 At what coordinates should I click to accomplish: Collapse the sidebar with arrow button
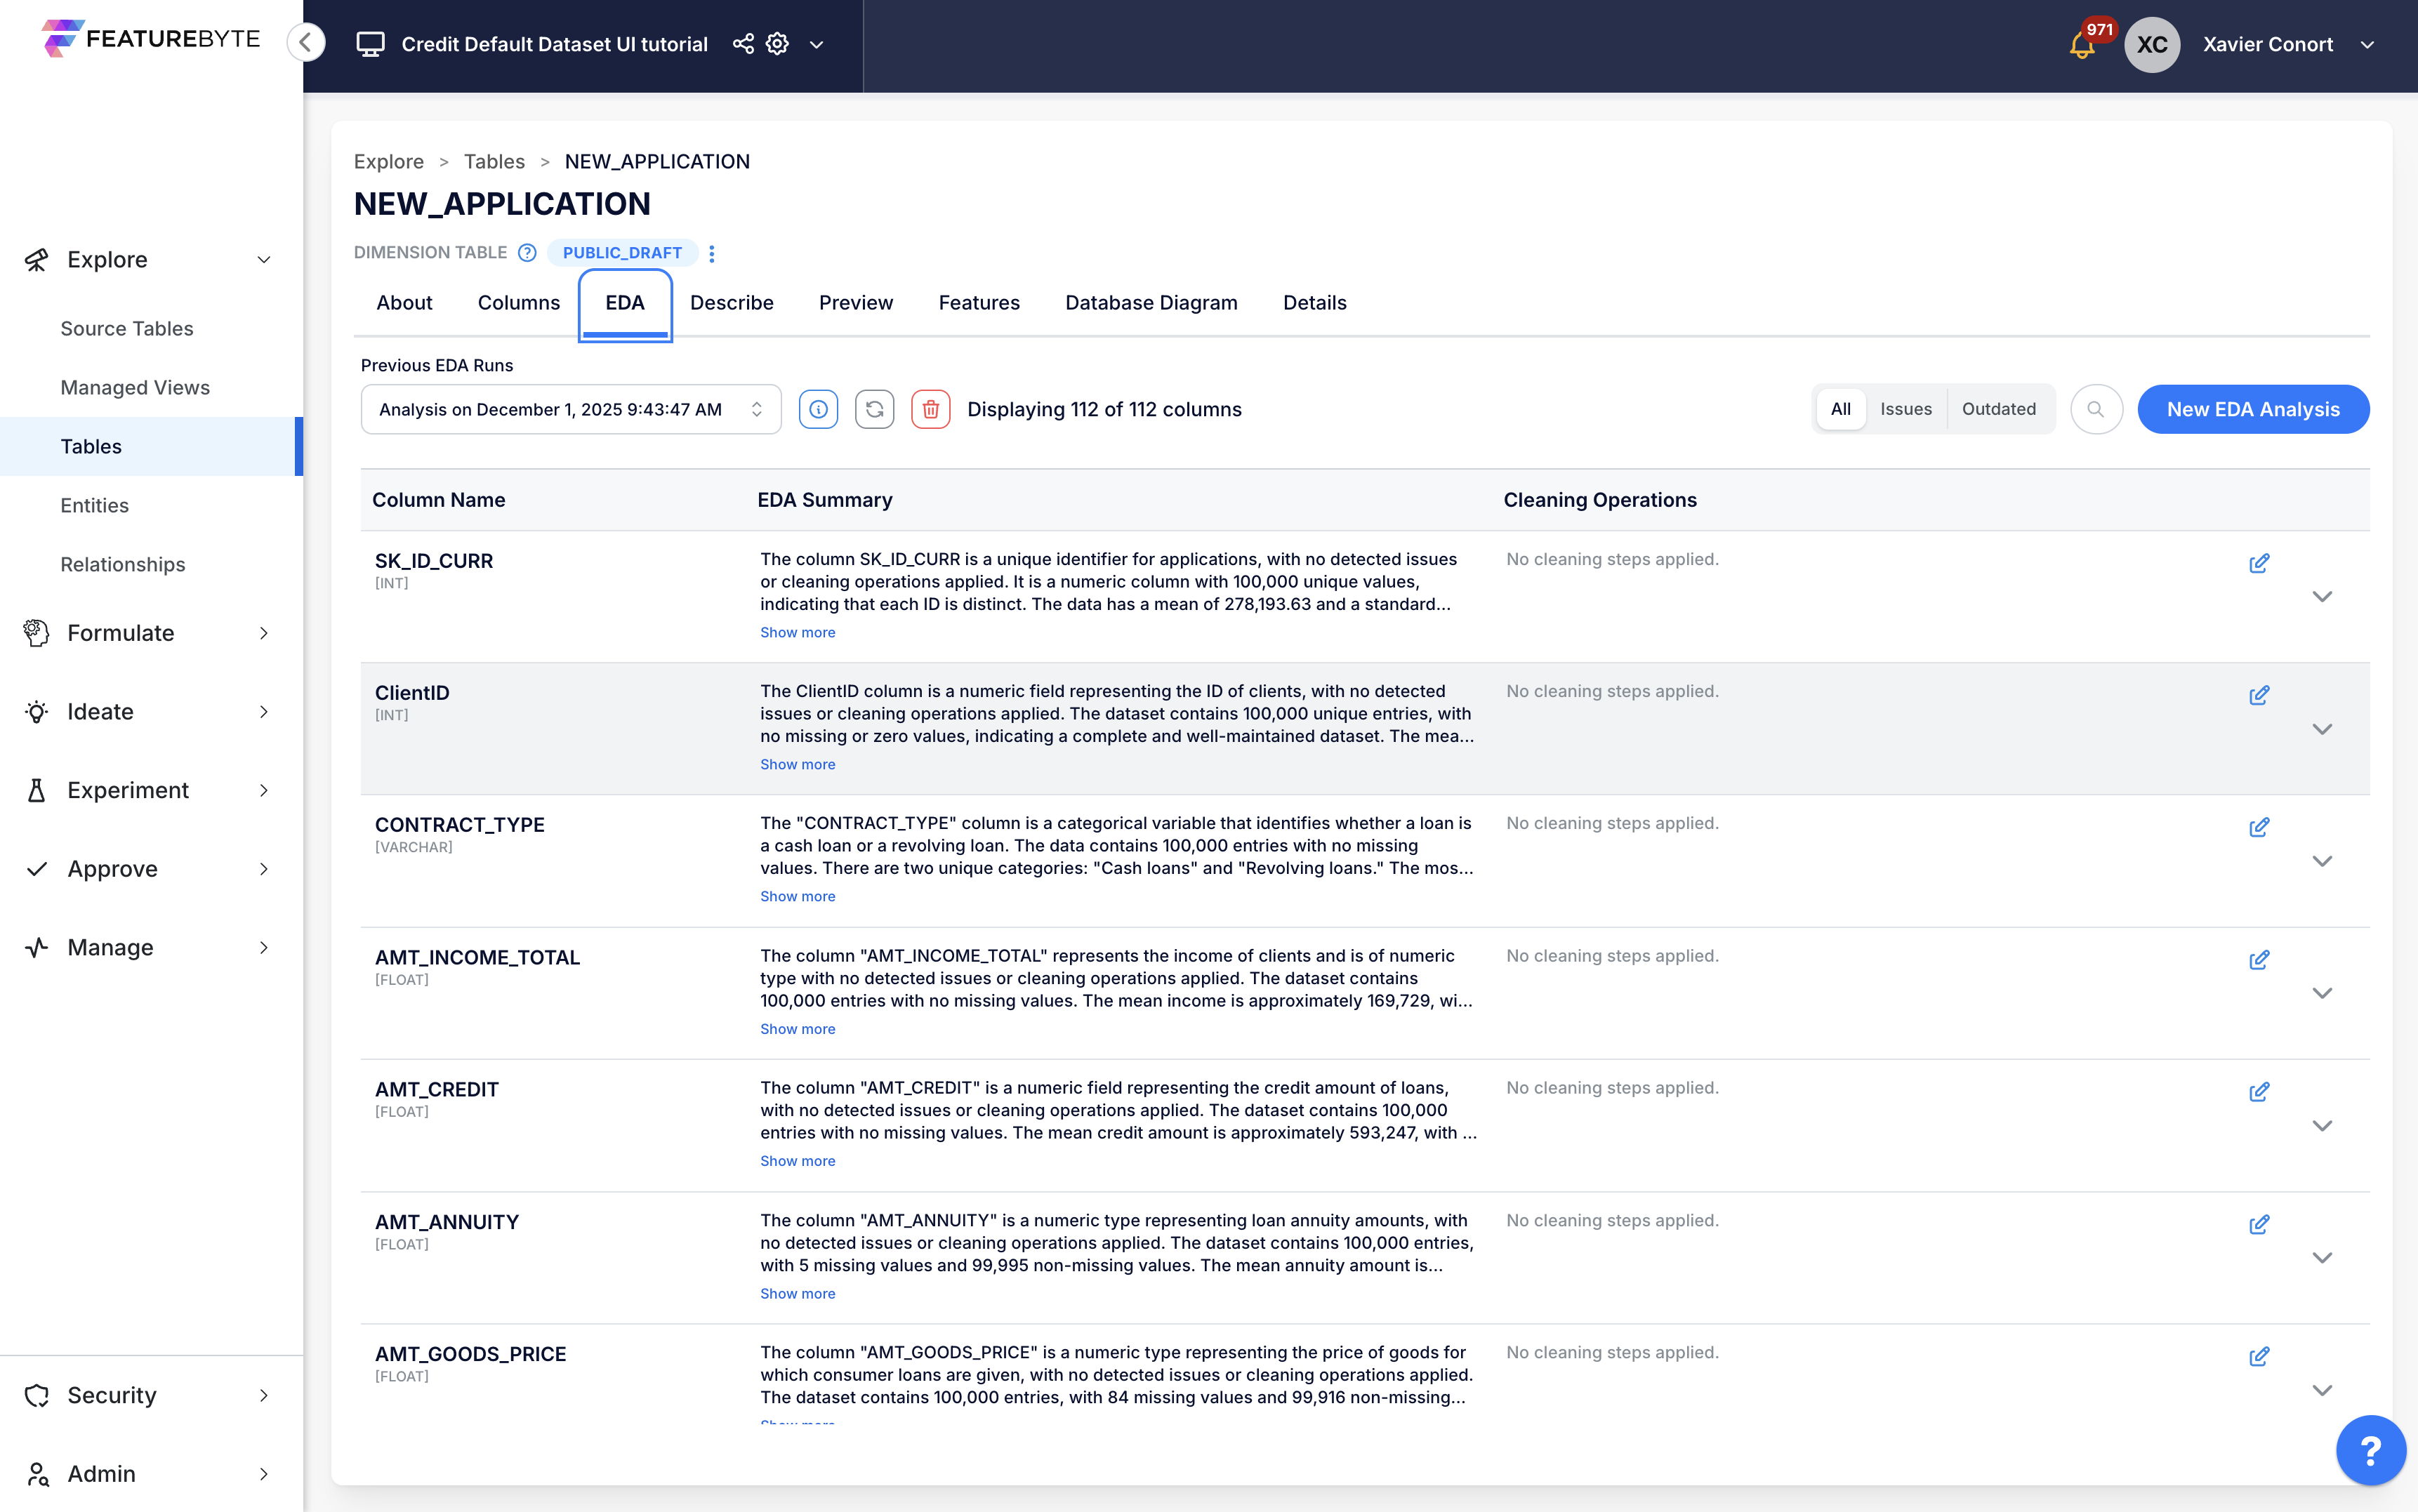point(306,43)
